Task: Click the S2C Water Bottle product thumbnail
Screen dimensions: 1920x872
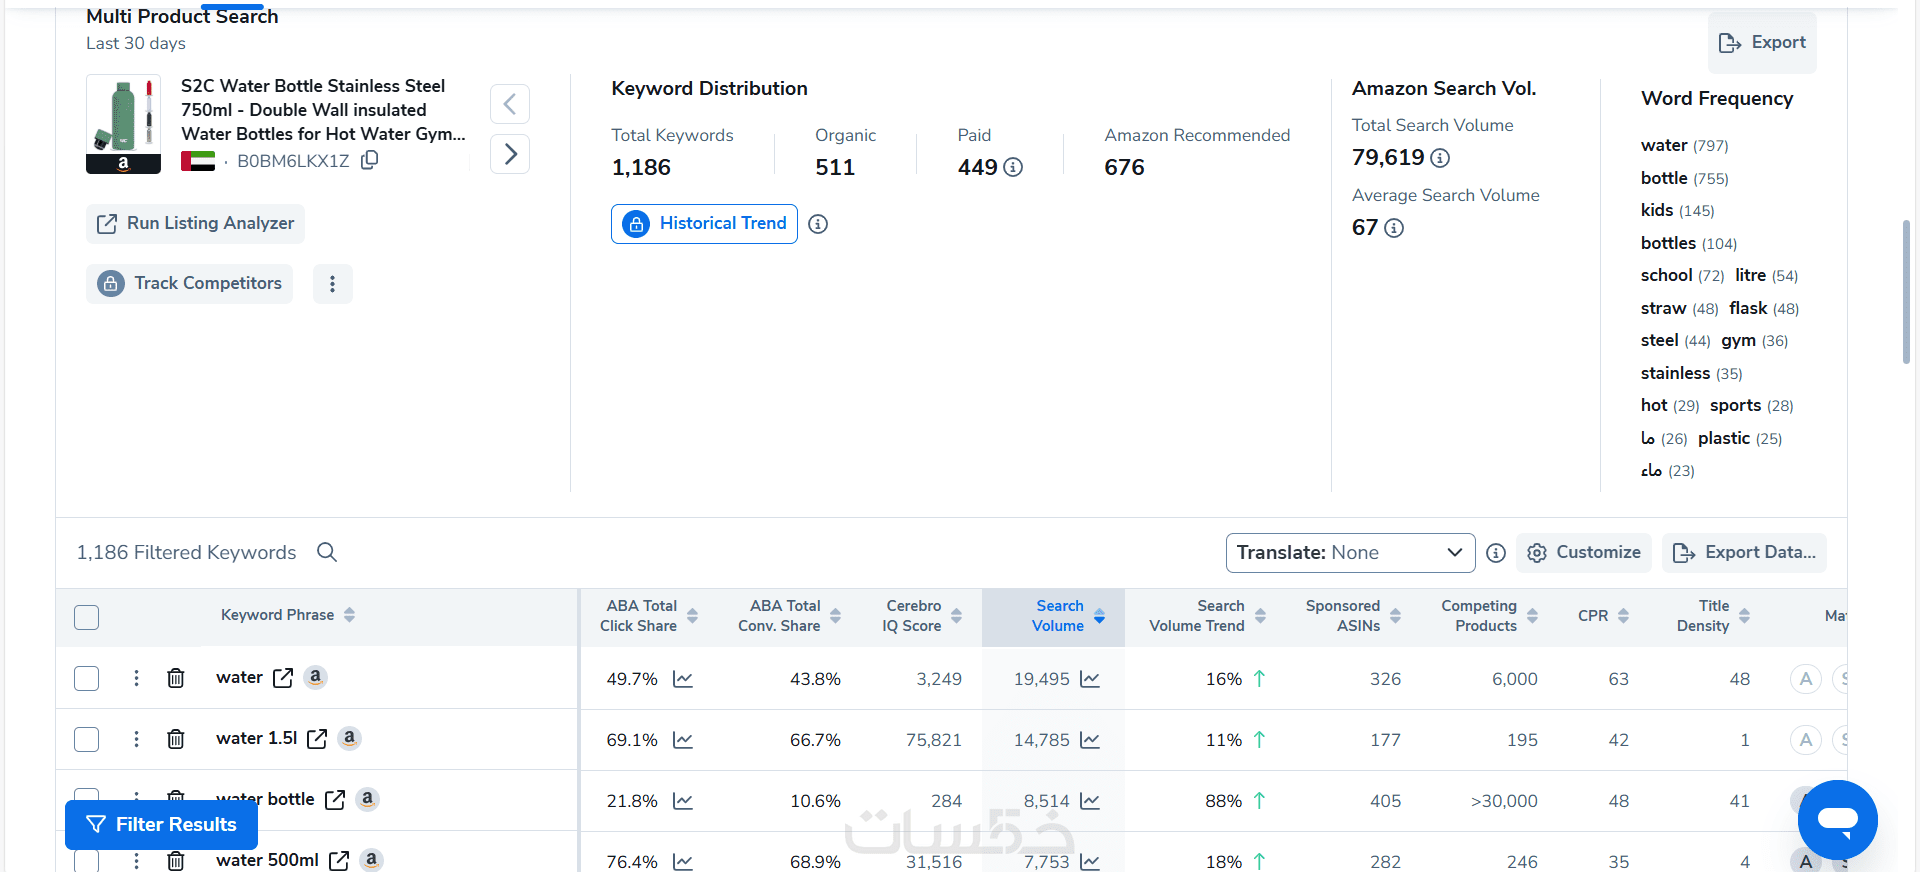Action: pos(123,124)
